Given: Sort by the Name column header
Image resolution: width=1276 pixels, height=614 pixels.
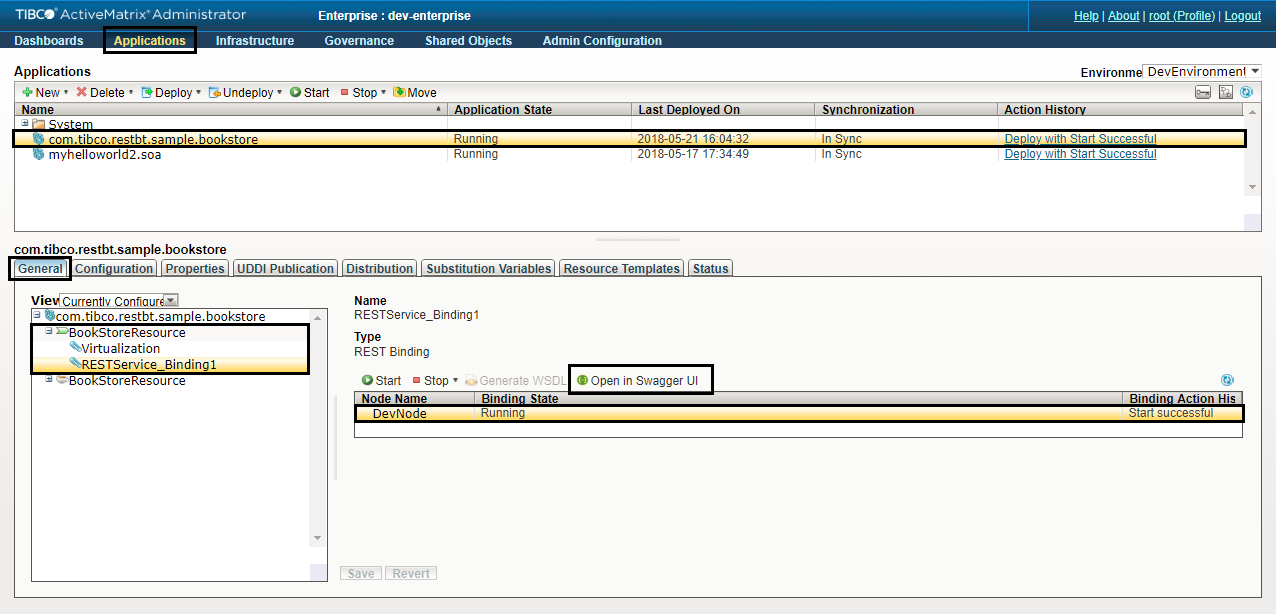Looking at the screenshot, I should coord(231,110).
